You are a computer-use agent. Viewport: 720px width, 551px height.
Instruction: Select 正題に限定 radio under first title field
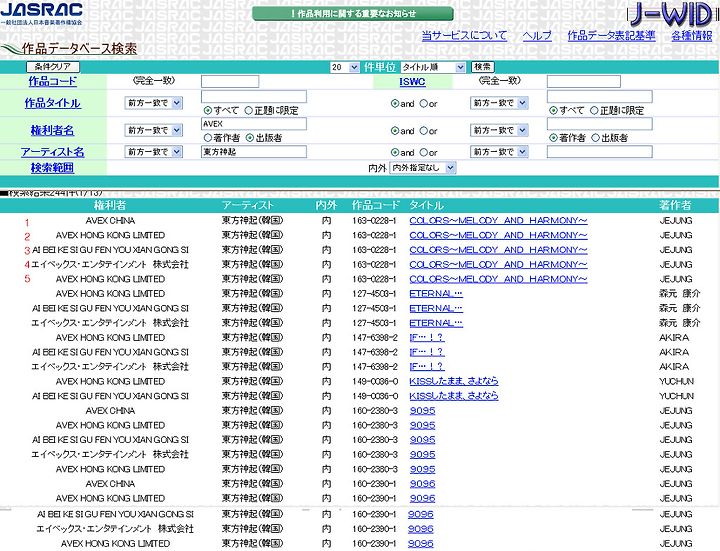(x=248, y=110)
